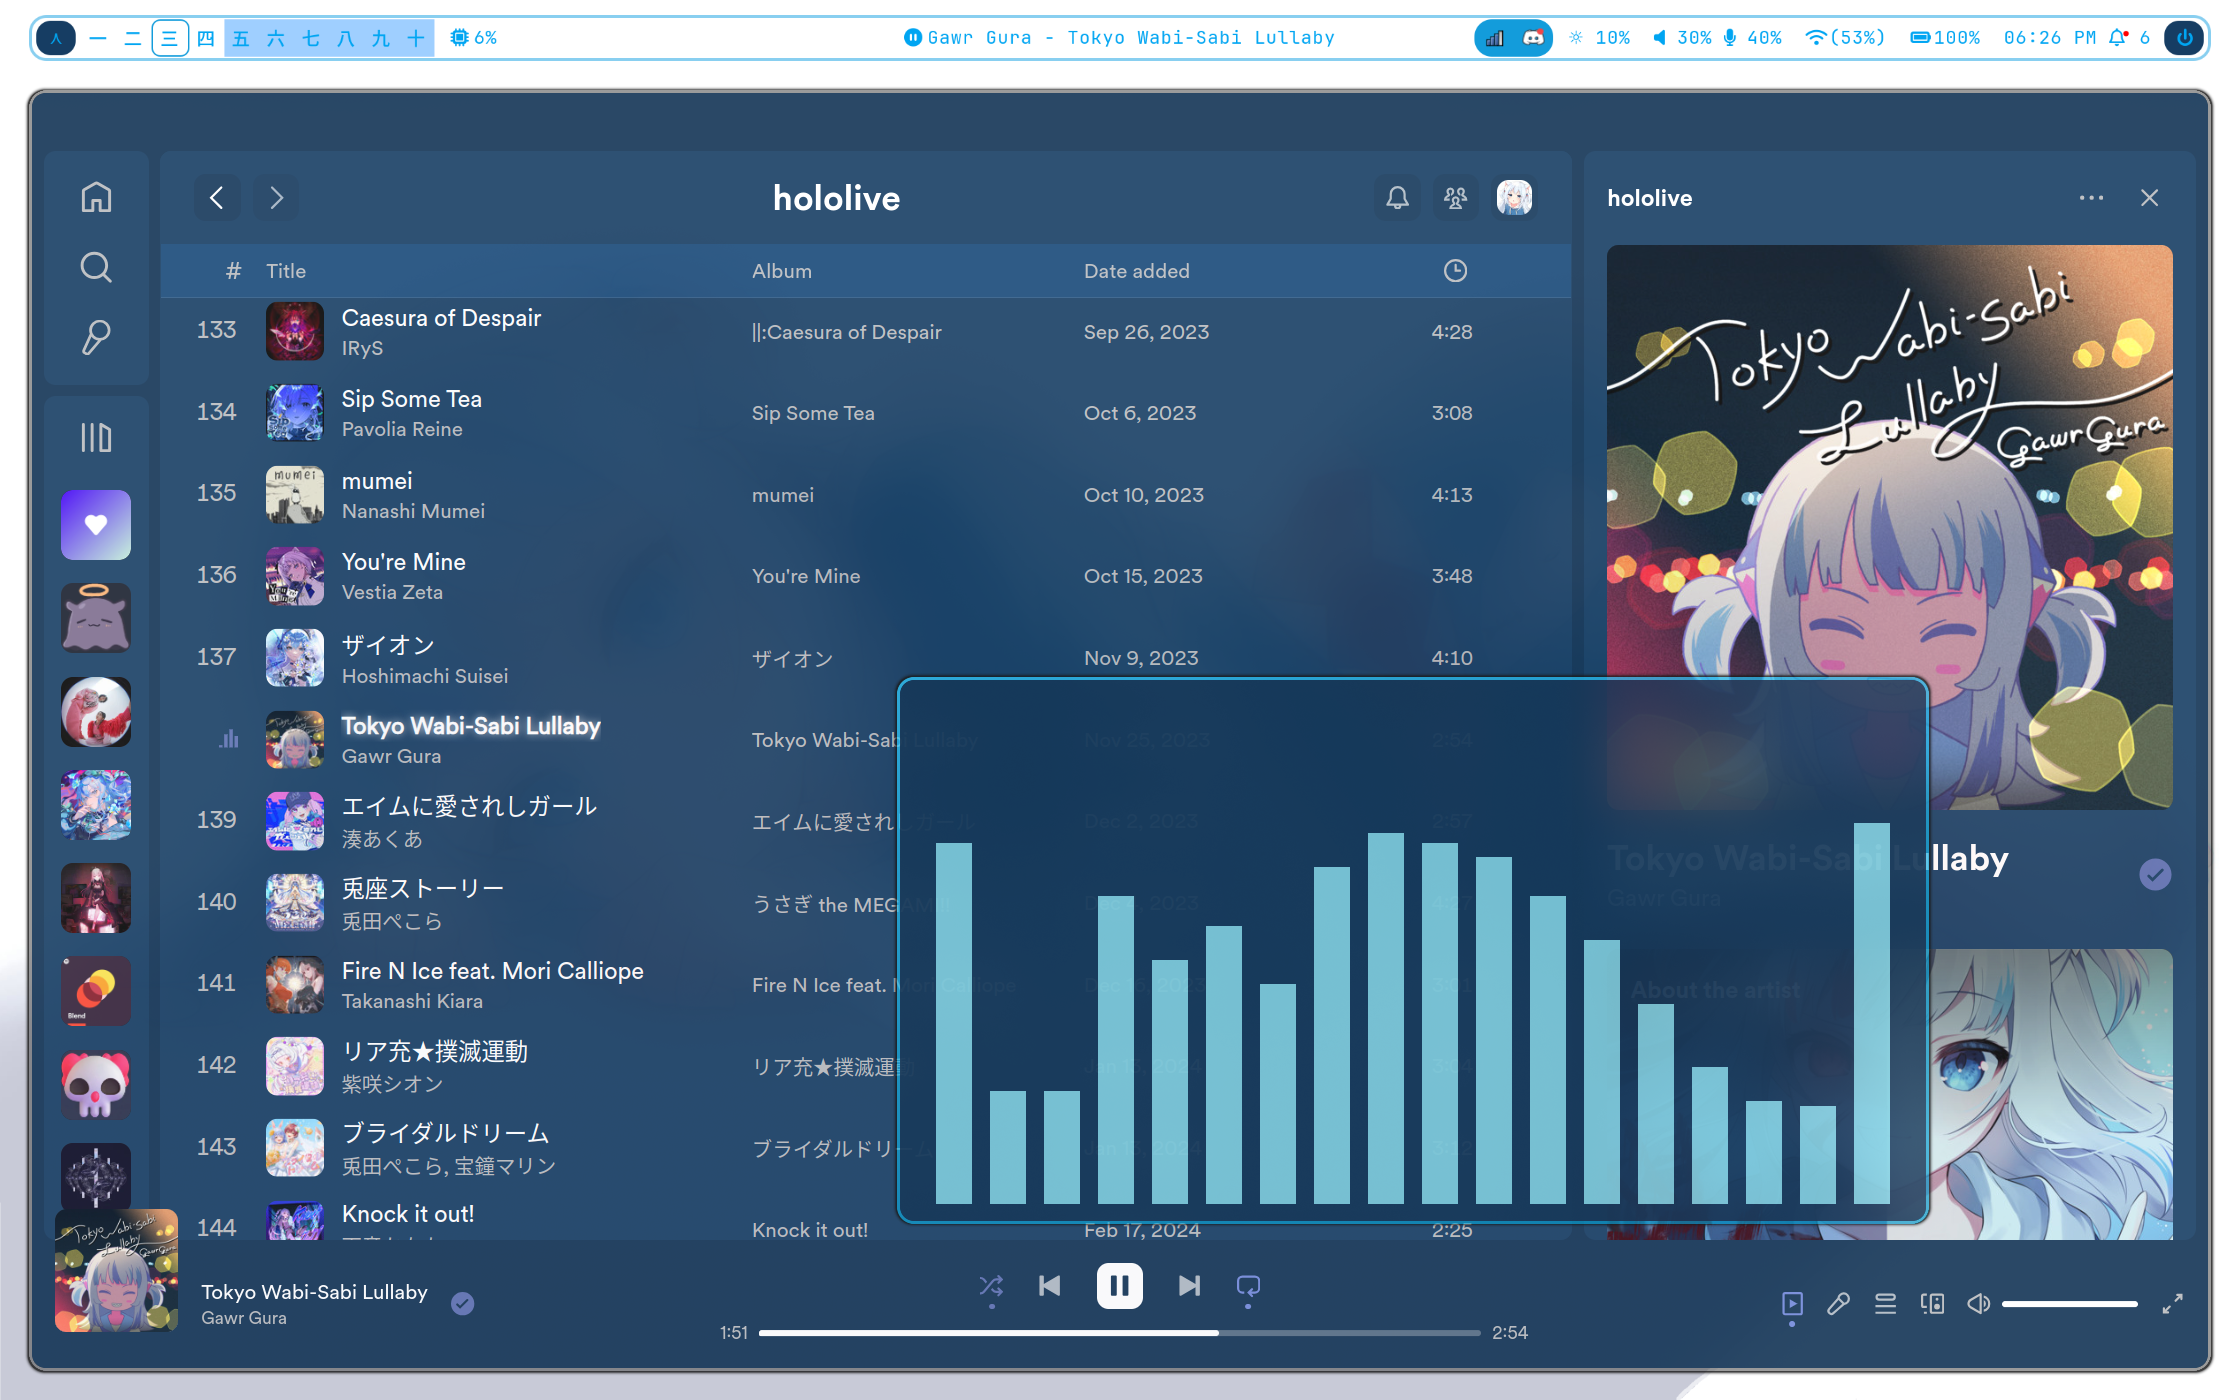The height and width of the screenshot is (1400, 2240).
Task: Open Search from the sidebar
Action: click(x=96, y=267)
